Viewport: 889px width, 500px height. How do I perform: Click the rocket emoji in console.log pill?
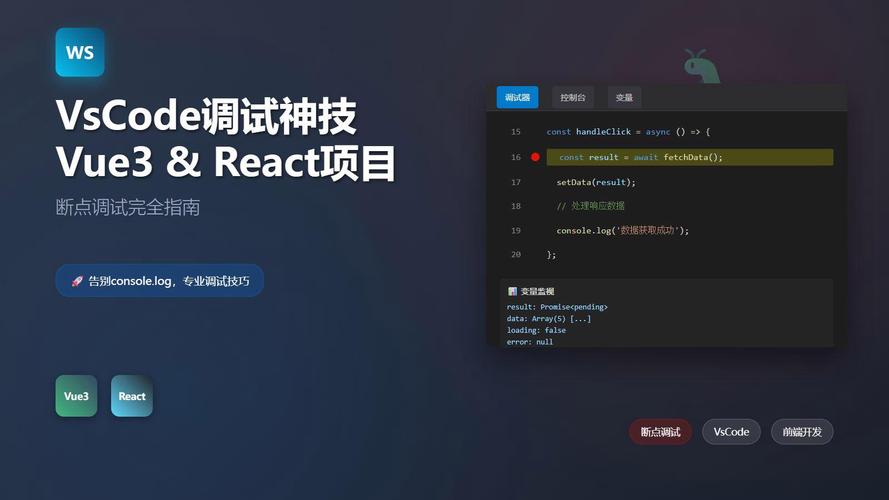[x=77, y=281]
